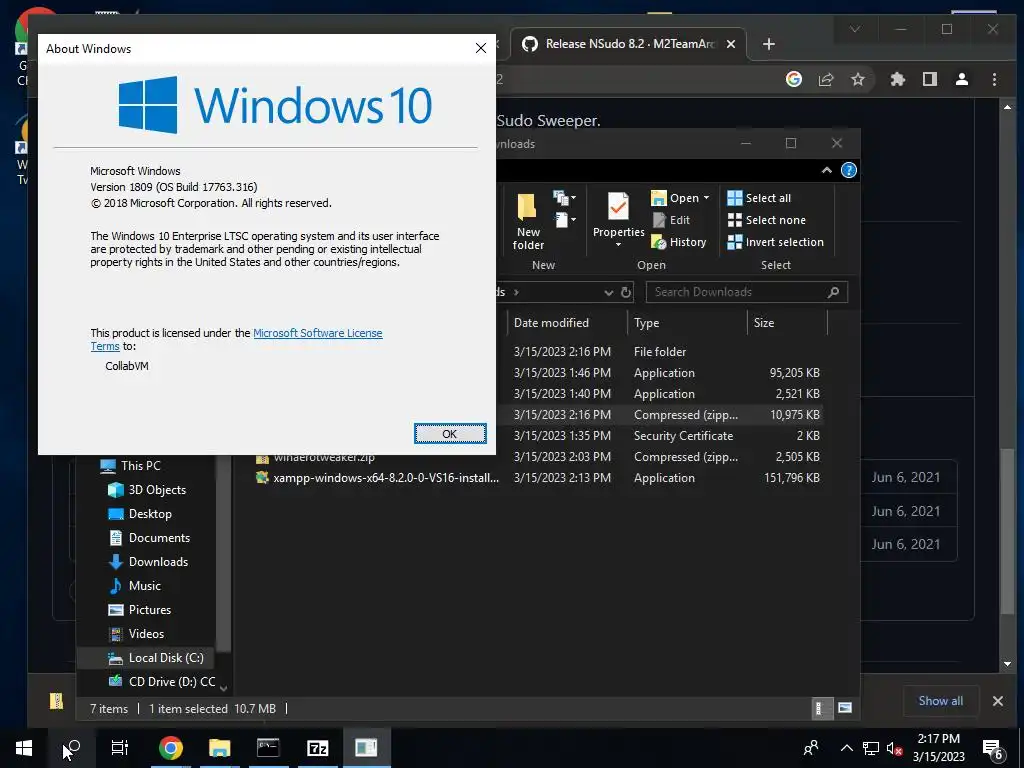This screenshot has height=768, width=1024.
Task: Expand the Open dropdown arrow
Action: [x=706, y=198]
